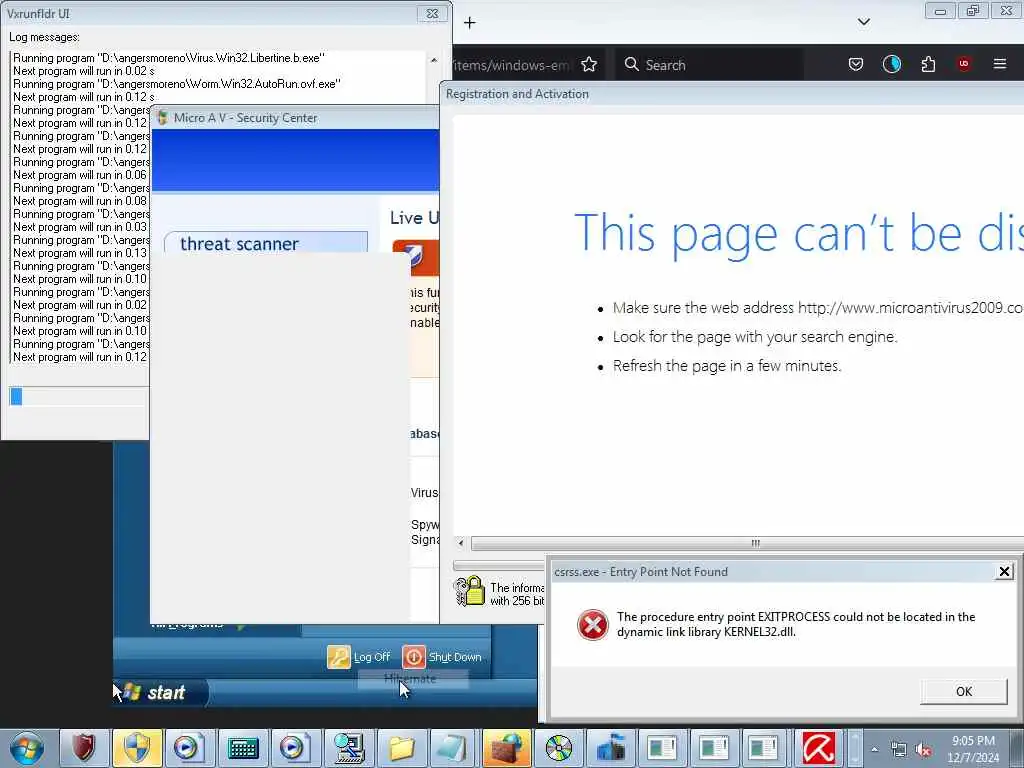The height and width of the screenshot is (768, 1024).
Task: Click log line 'Next program will run in 0.02 s'
Action: click(x=84, y=71)
